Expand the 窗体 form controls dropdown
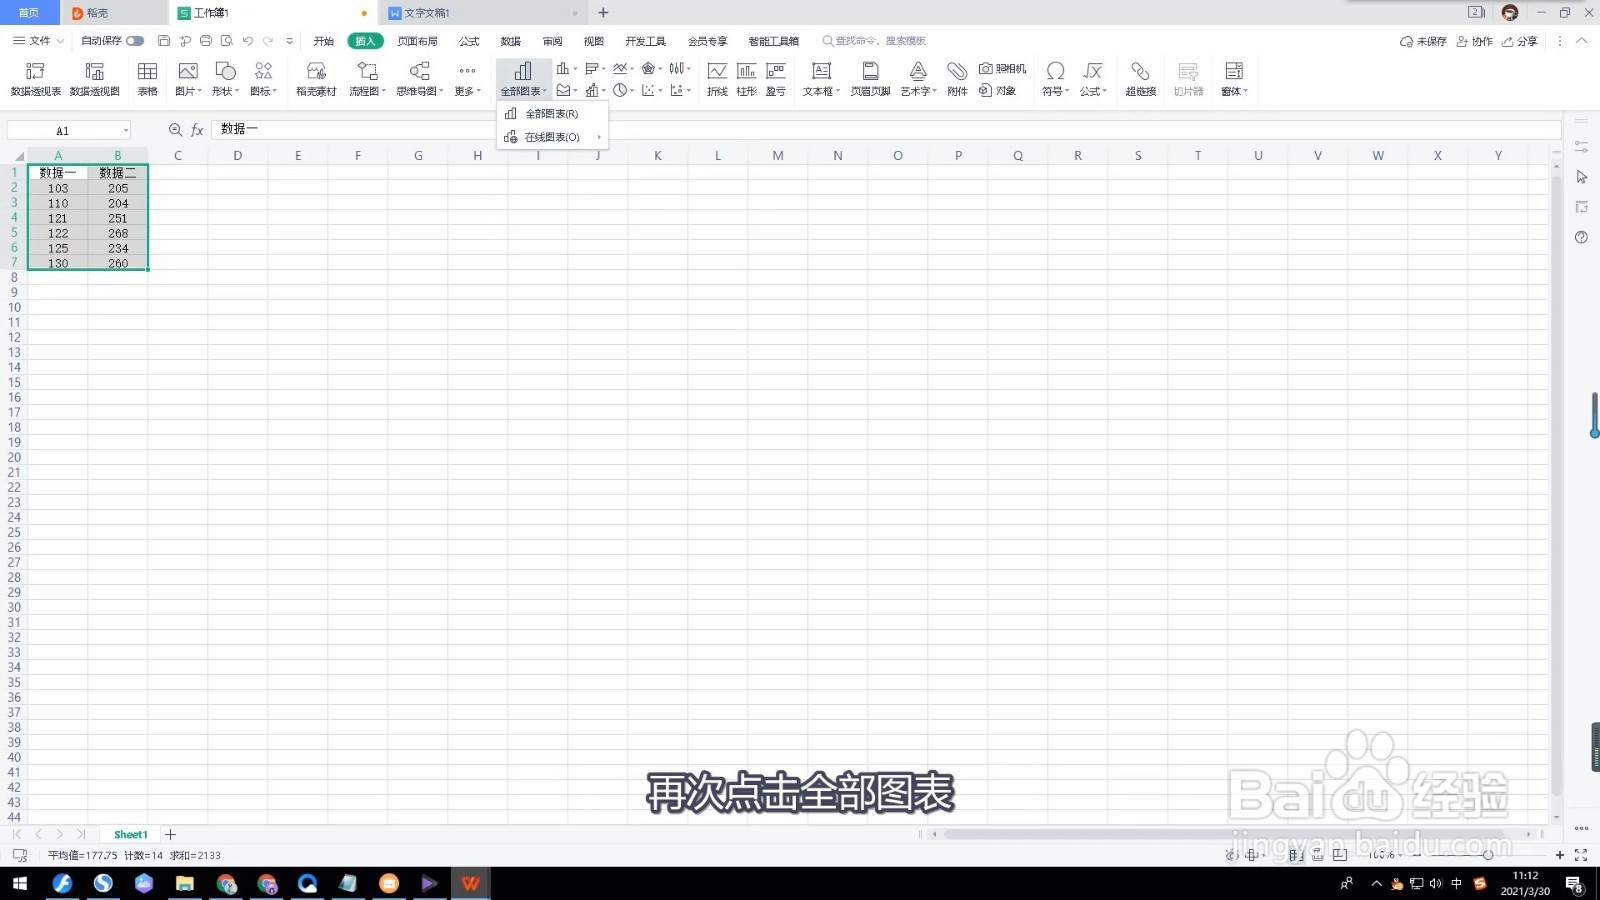The image size is (1600, 900). [x=1234, y=78]
